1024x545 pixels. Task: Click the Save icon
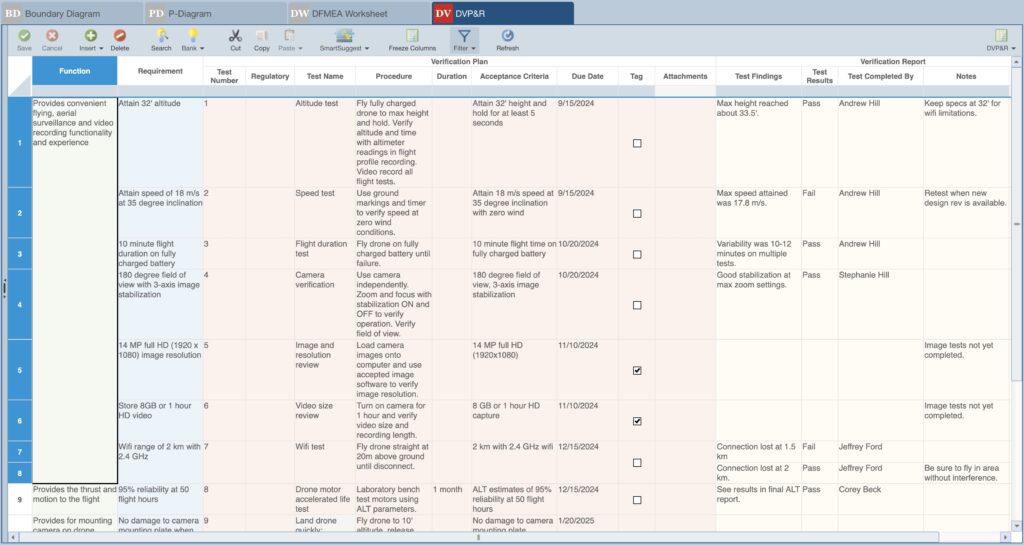click(x=24, y=36)
